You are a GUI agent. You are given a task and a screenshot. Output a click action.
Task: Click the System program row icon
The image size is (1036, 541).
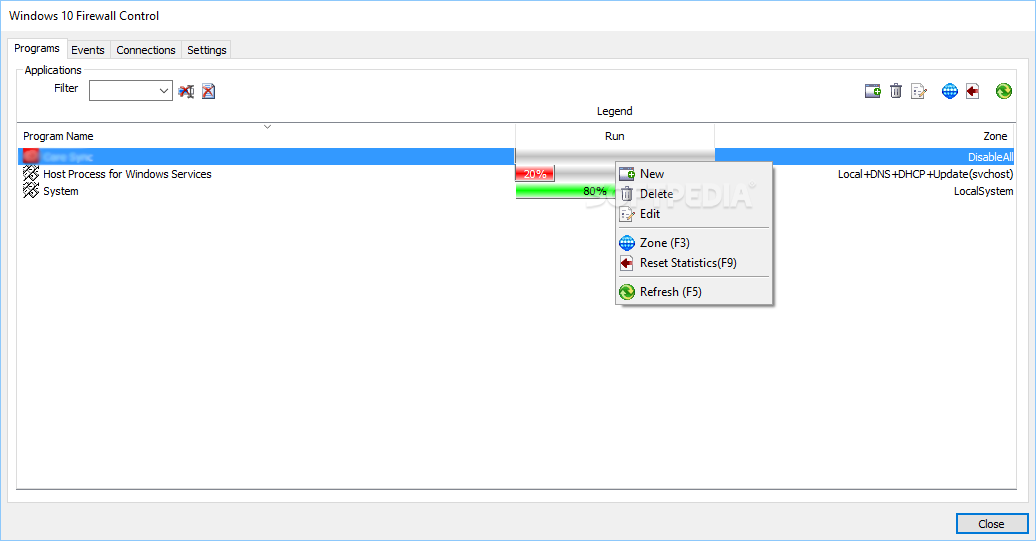pos(31,191)
